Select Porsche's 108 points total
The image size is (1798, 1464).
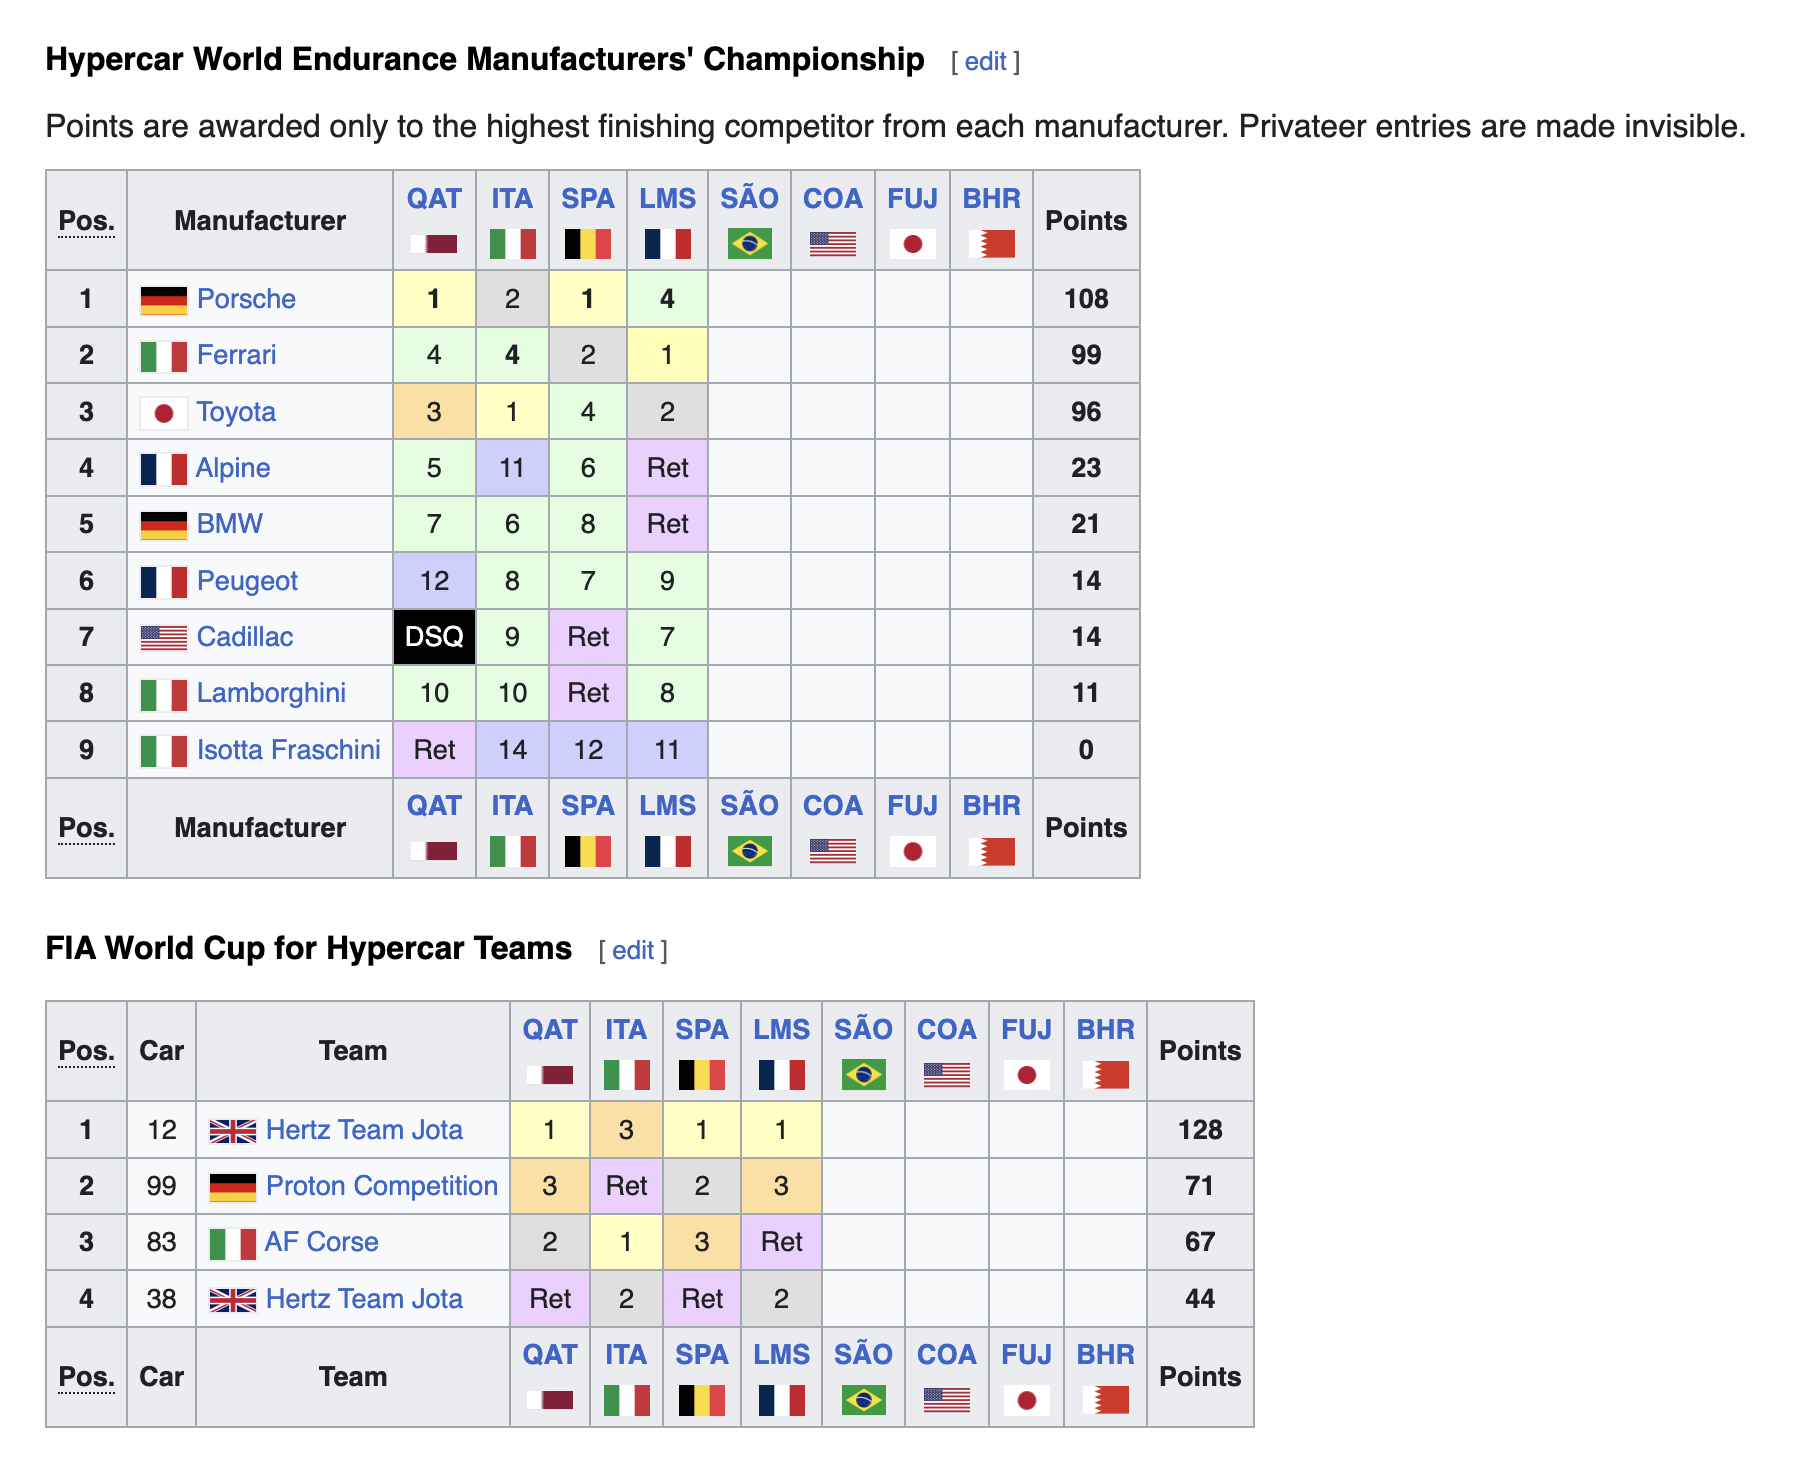tap(1086, 299)
